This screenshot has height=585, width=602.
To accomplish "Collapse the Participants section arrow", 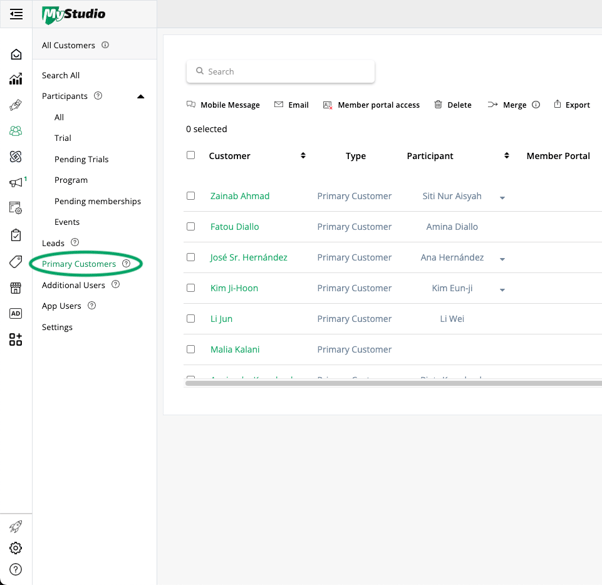I will coord(140,97).
